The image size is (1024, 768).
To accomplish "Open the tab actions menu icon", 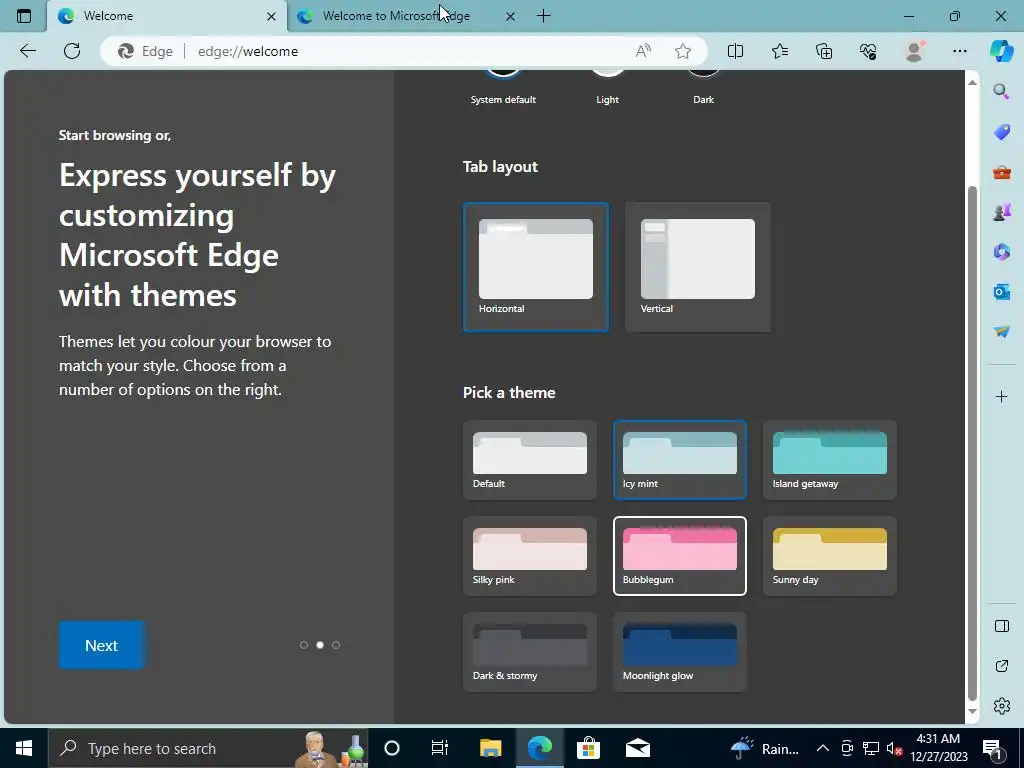I will point(24,16).
